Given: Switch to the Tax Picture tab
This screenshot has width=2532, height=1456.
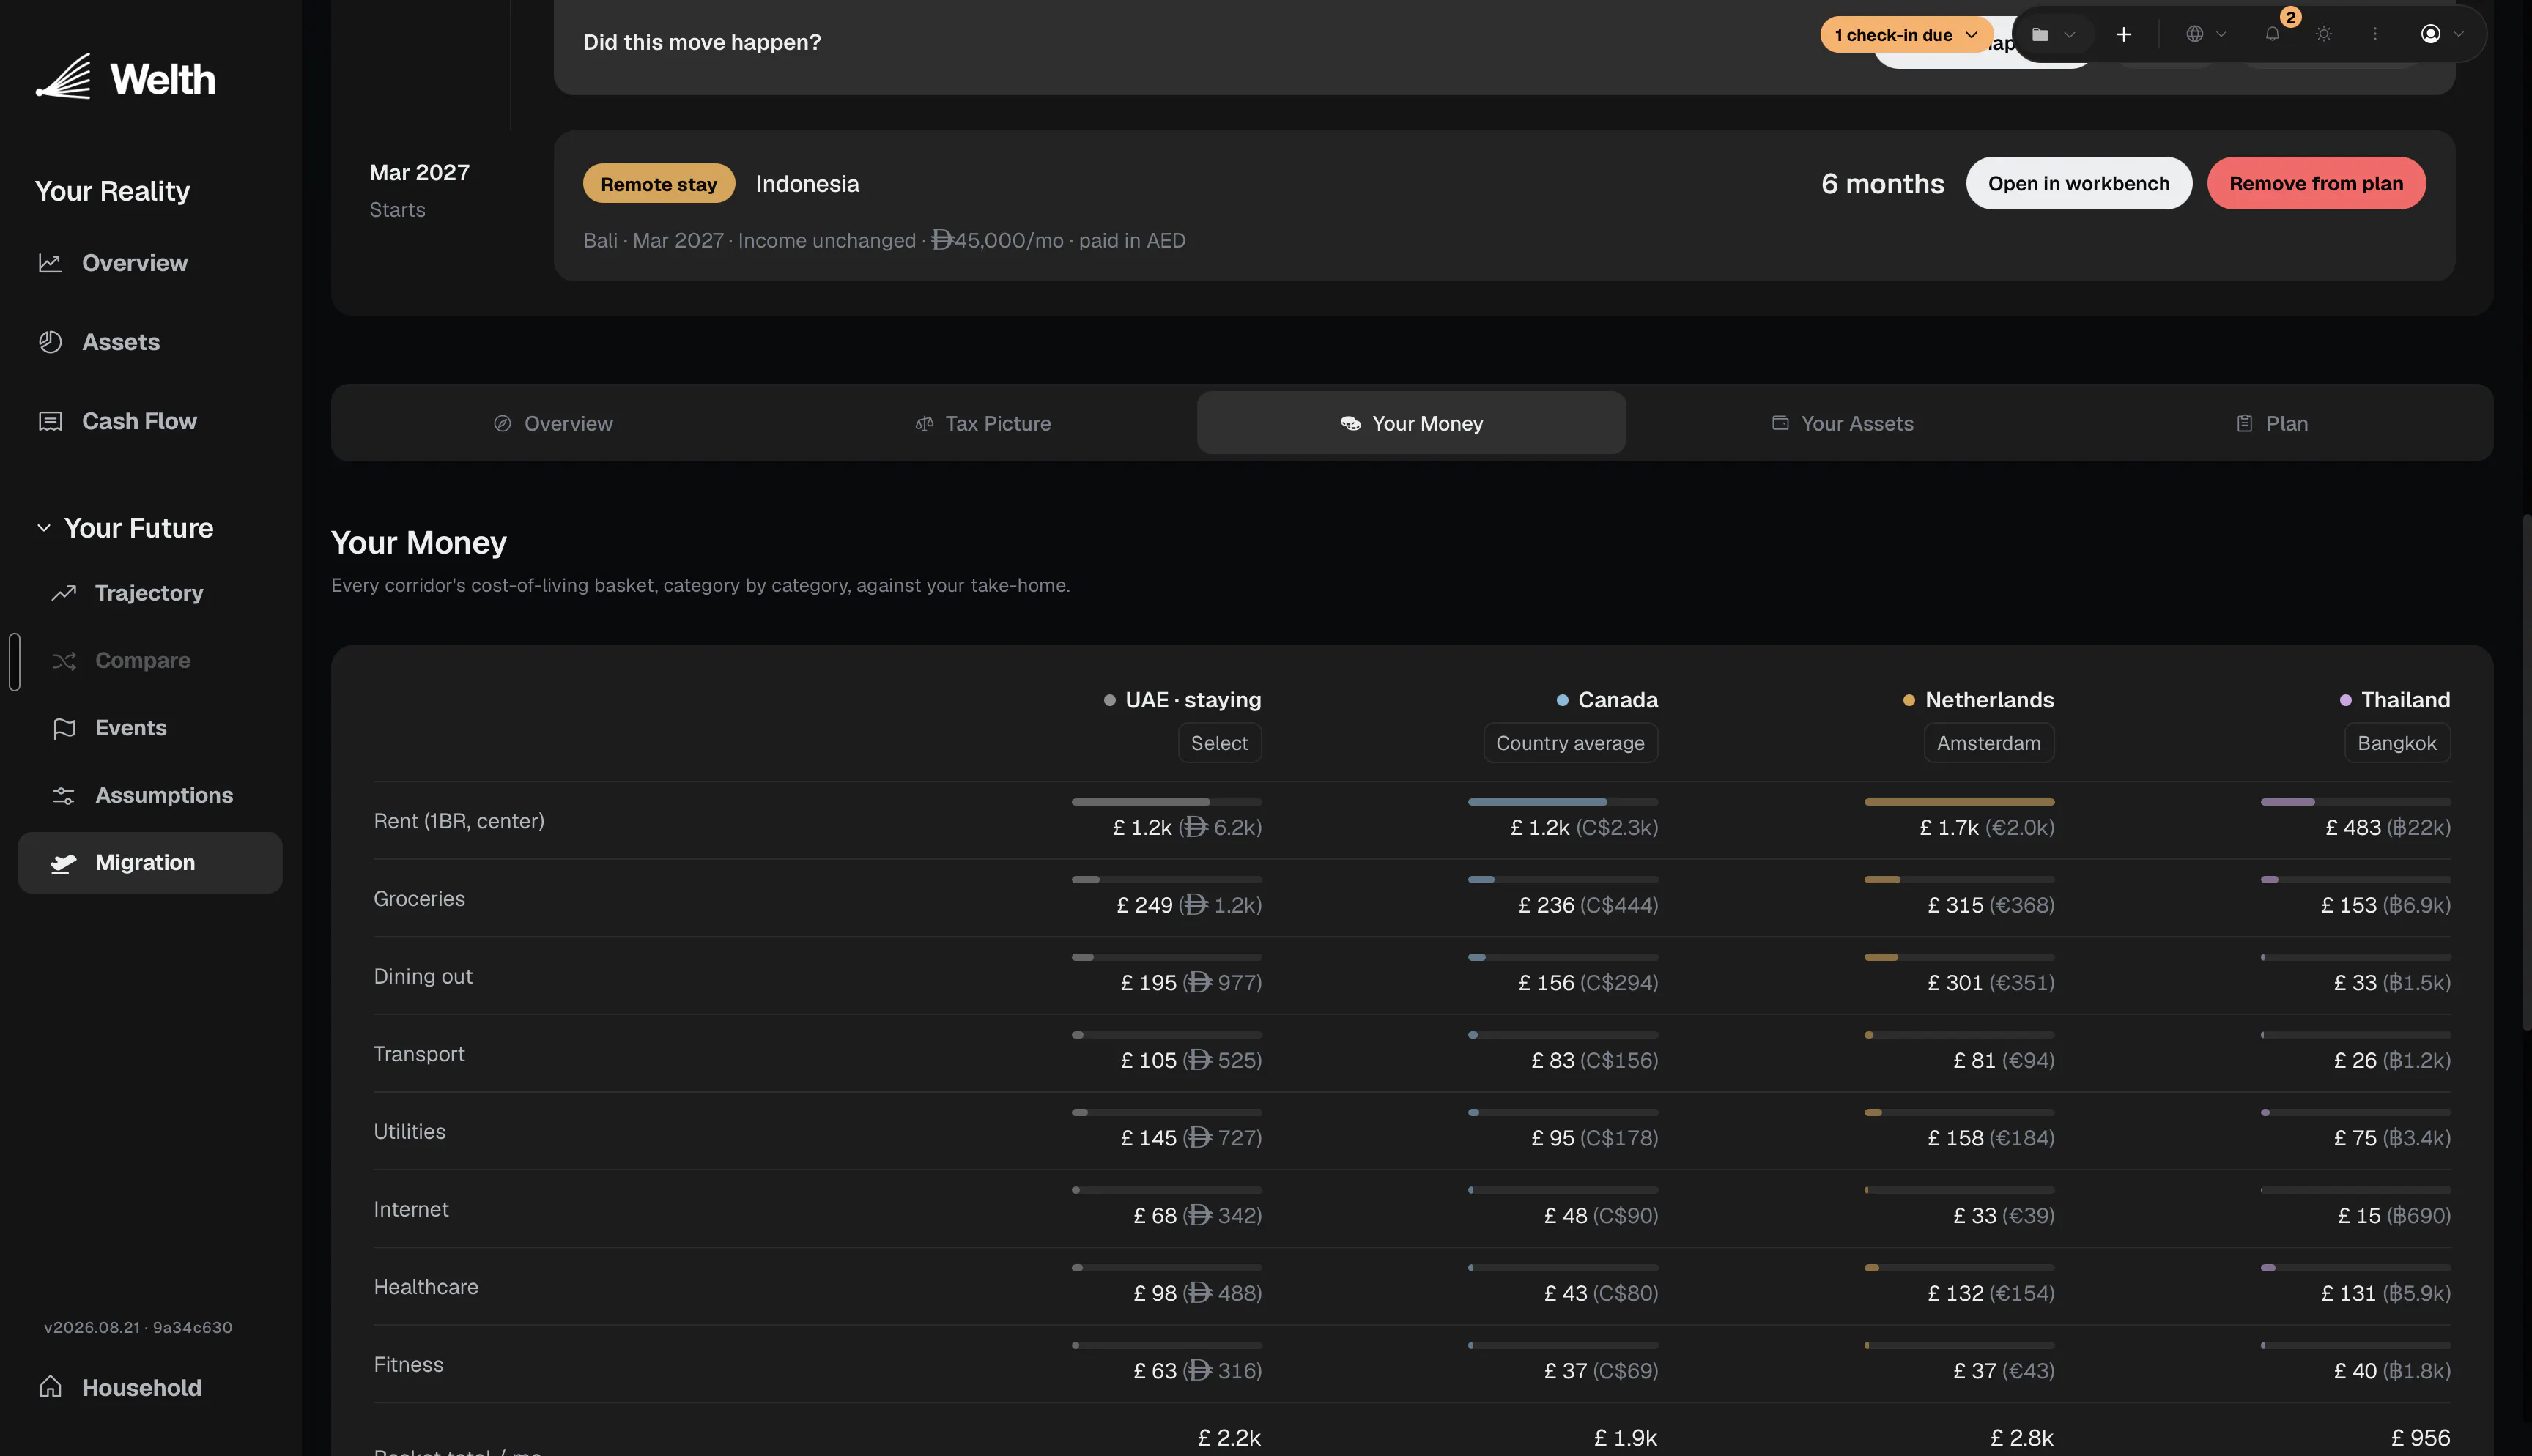Looking at the screenshot, I should point(982,423).
